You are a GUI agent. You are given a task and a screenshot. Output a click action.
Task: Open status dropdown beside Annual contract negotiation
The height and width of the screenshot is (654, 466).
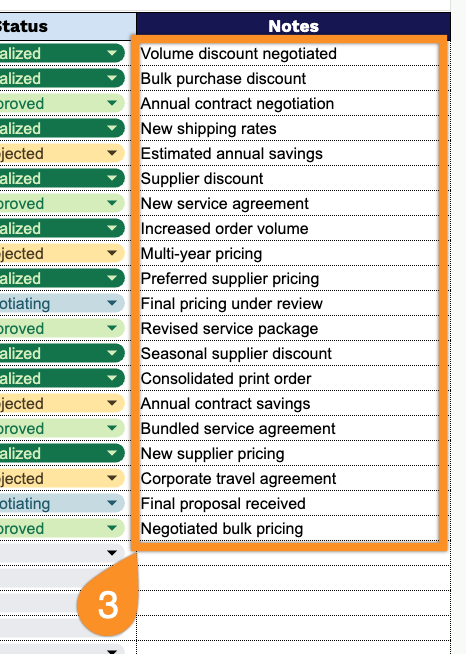click(x=111, y=103)
